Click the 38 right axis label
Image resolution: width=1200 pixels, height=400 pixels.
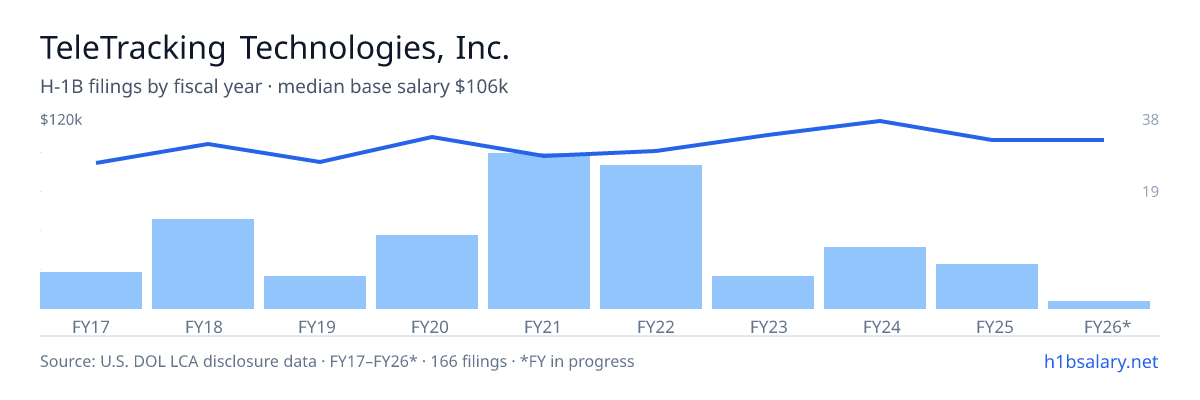coord(1150,120)
